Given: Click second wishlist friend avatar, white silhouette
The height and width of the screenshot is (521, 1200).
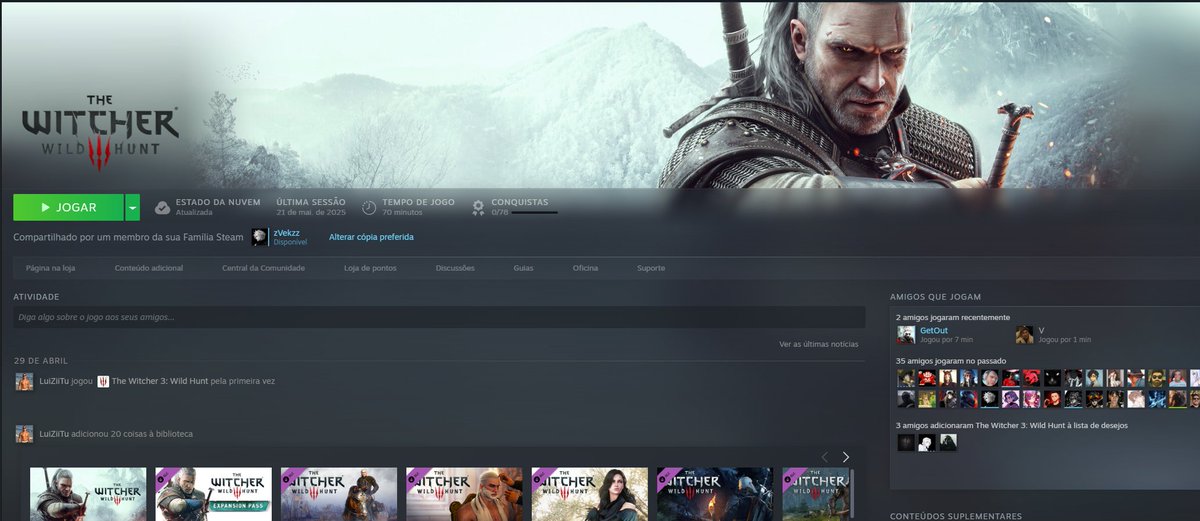Looking at the screenshot, I should pos(927,442).
